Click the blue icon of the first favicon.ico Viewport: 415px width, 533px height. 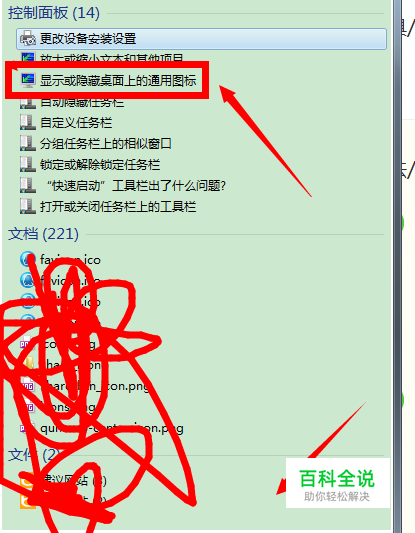[x=27, y=259]
